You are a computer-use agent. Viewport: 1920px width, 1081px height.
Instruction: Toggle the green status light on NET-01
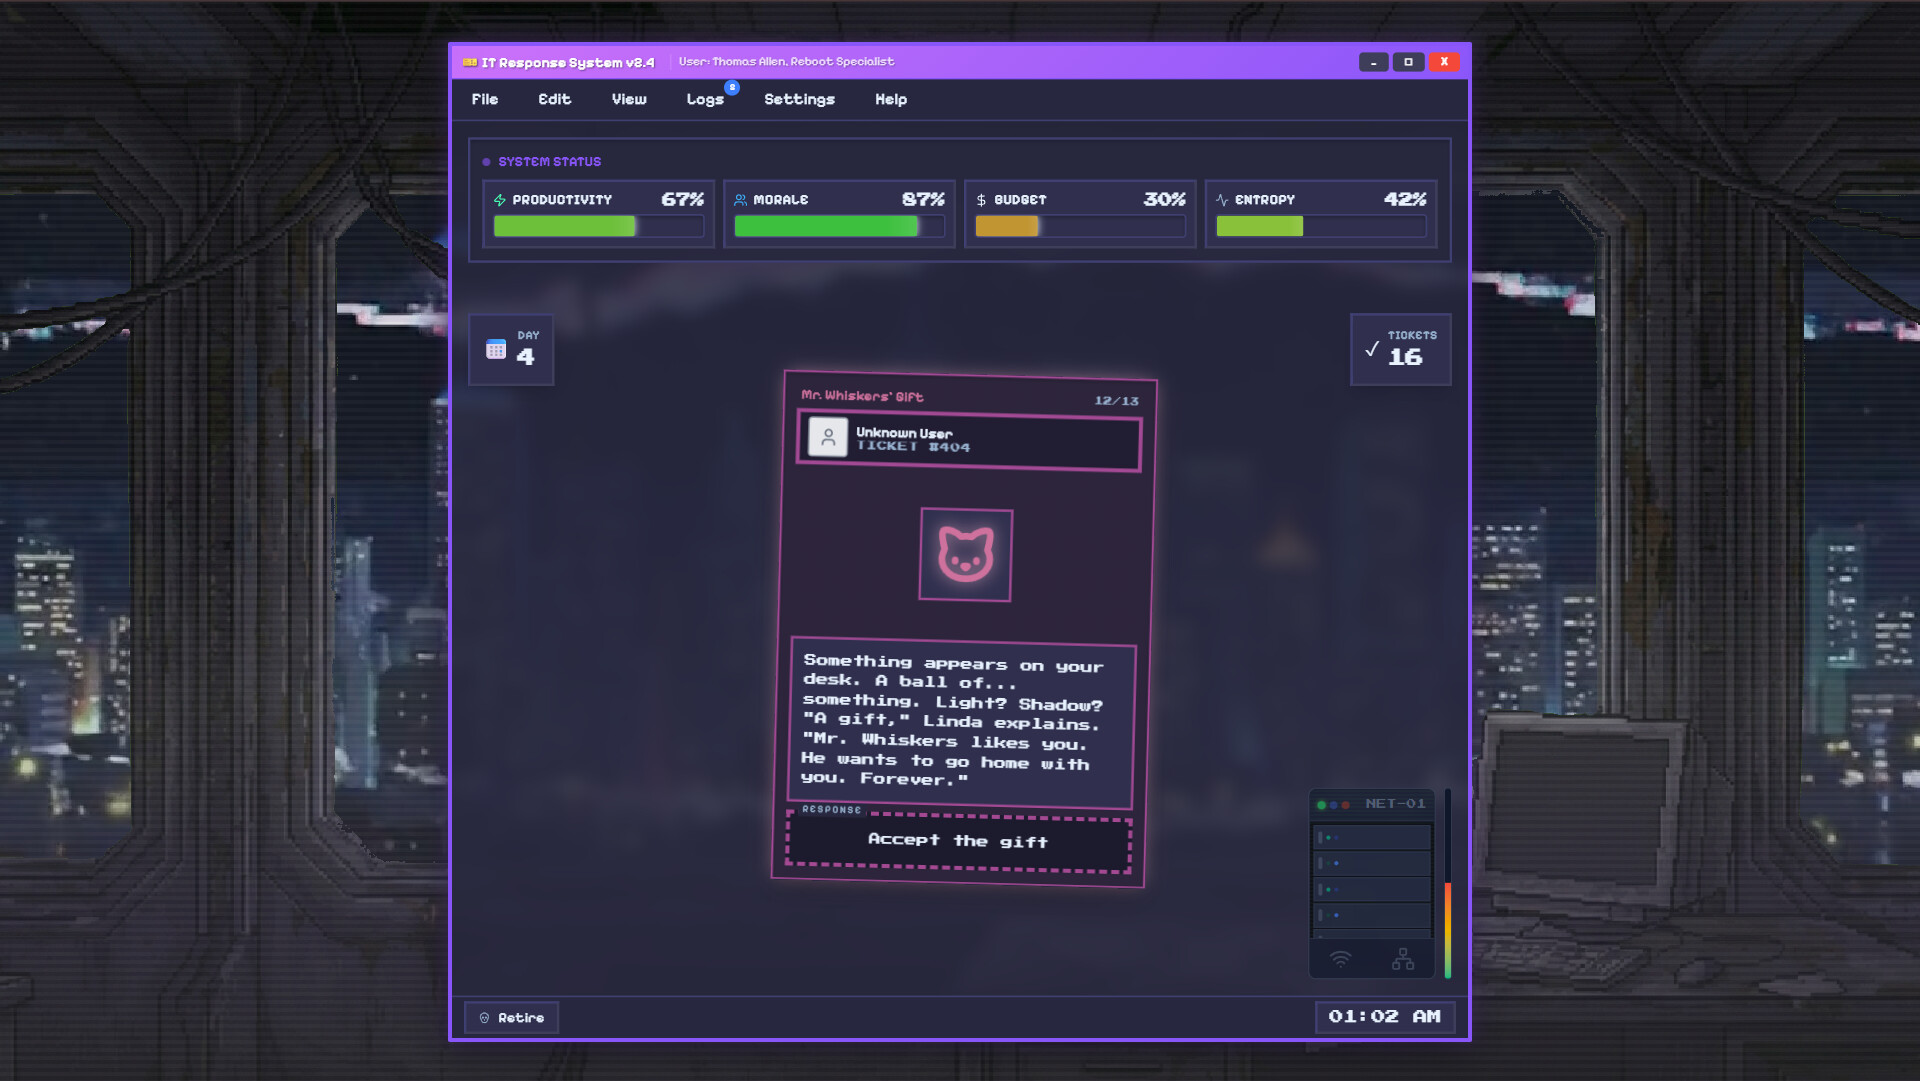tap(1321, 805)
